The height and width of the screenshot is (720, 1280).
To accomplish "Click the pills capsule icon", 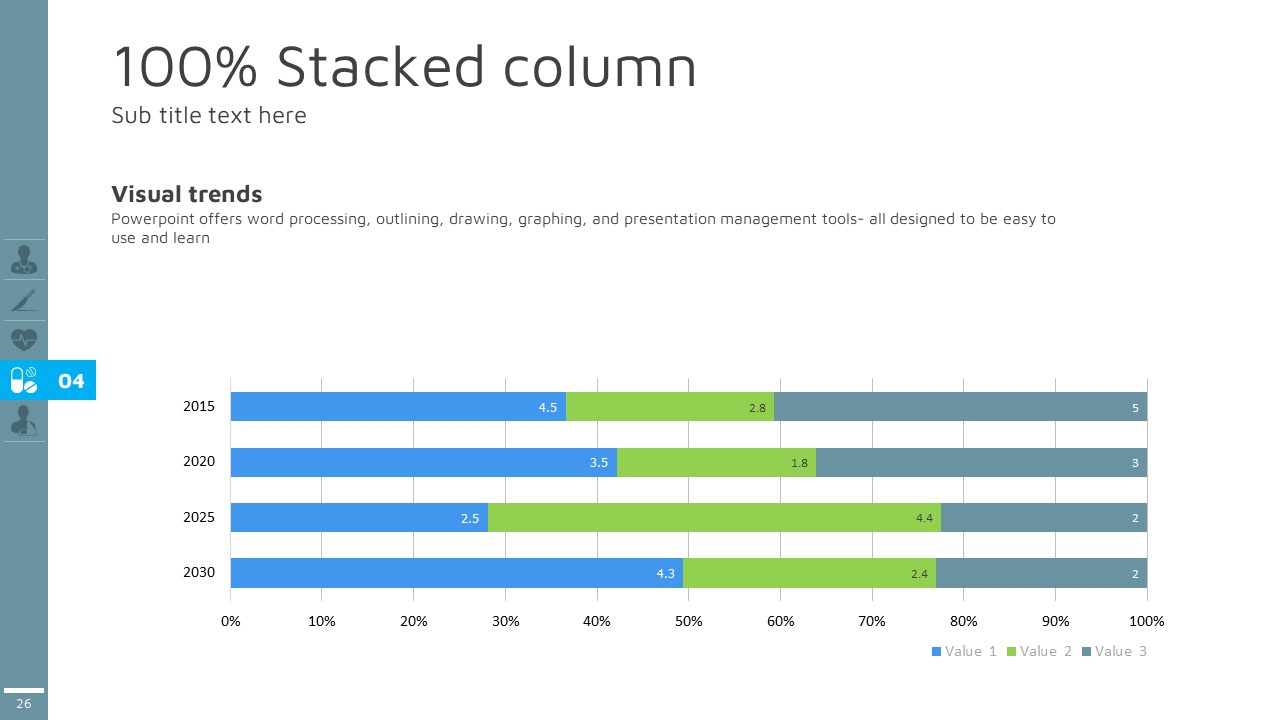I will (x=24, y=380).
